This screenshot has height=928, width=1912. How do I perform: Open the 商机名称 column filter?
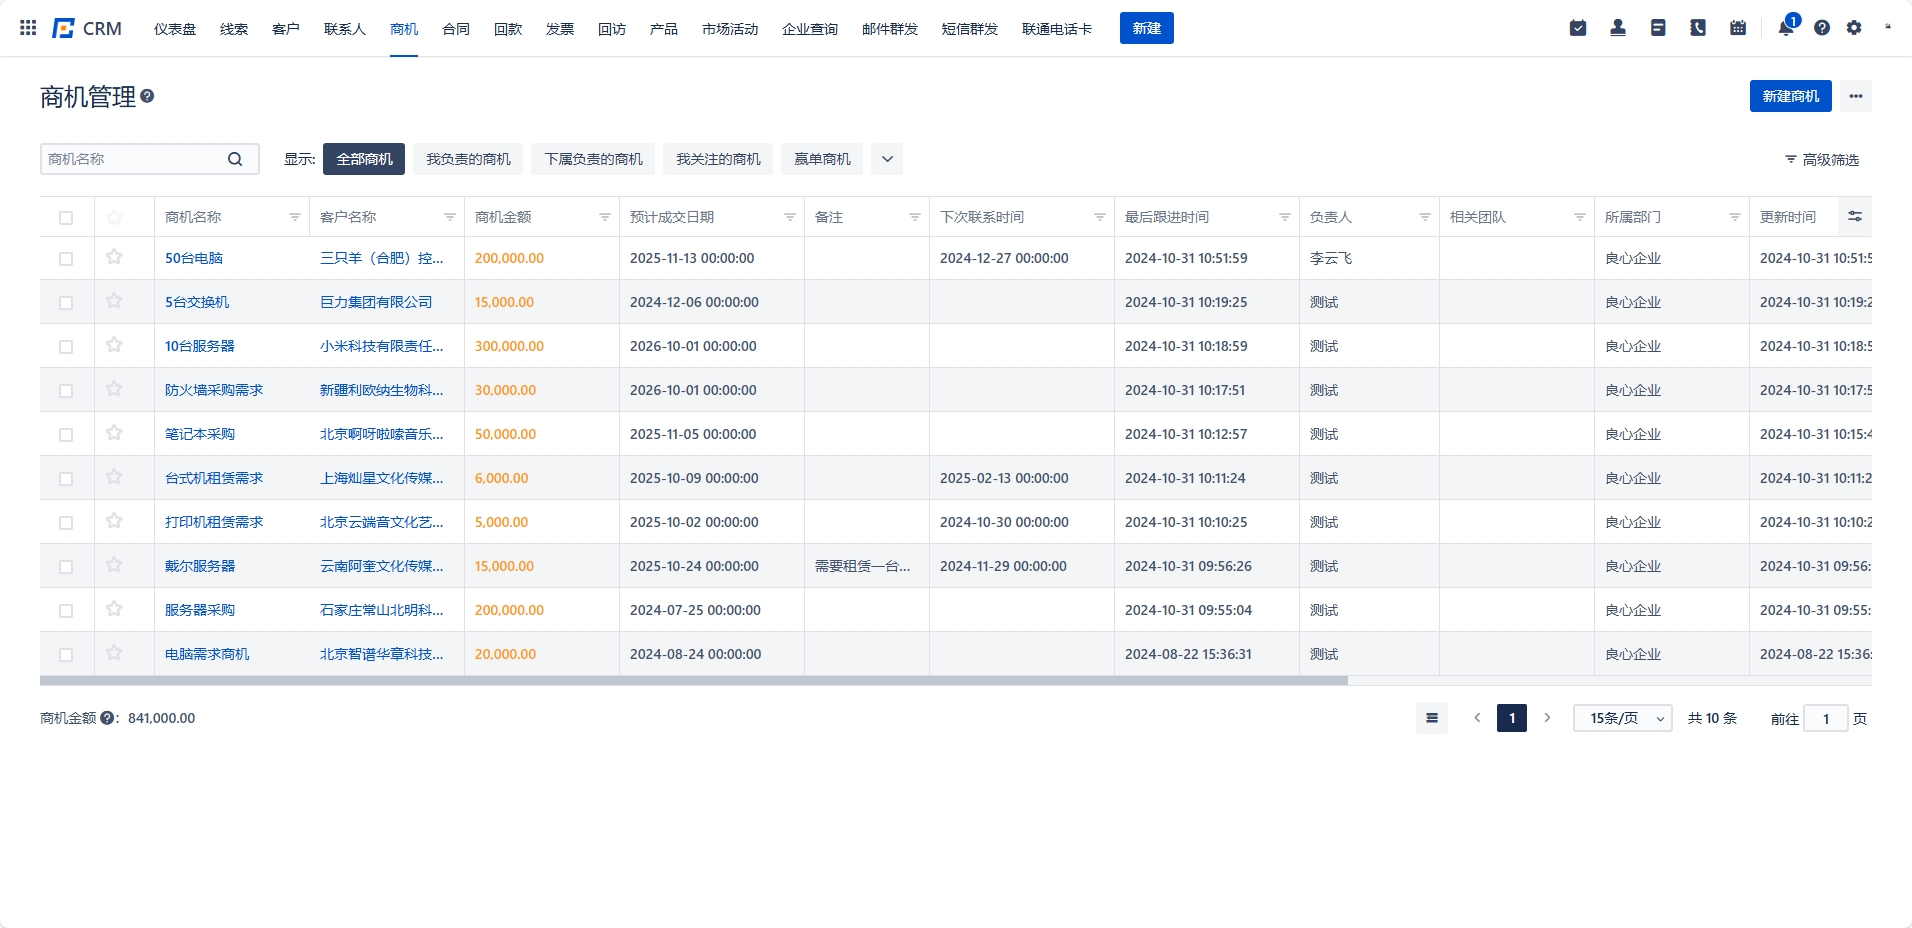(x=295, y=217)
